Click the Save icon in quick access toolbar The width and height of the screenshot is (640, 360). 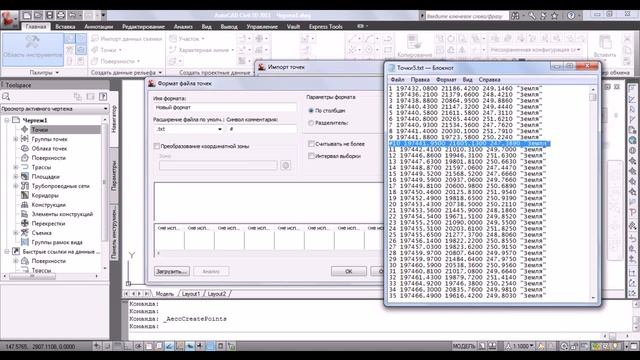tap(49, 16)
